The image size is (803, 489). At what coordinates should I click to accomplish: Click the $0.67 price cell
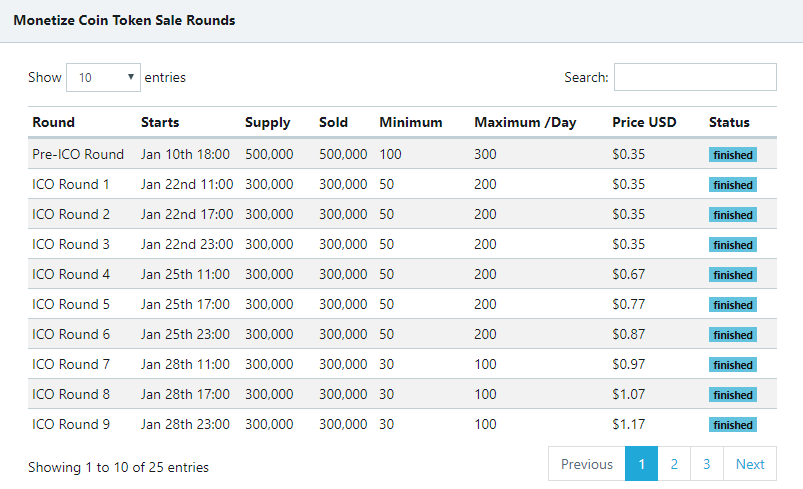[628, 274]
